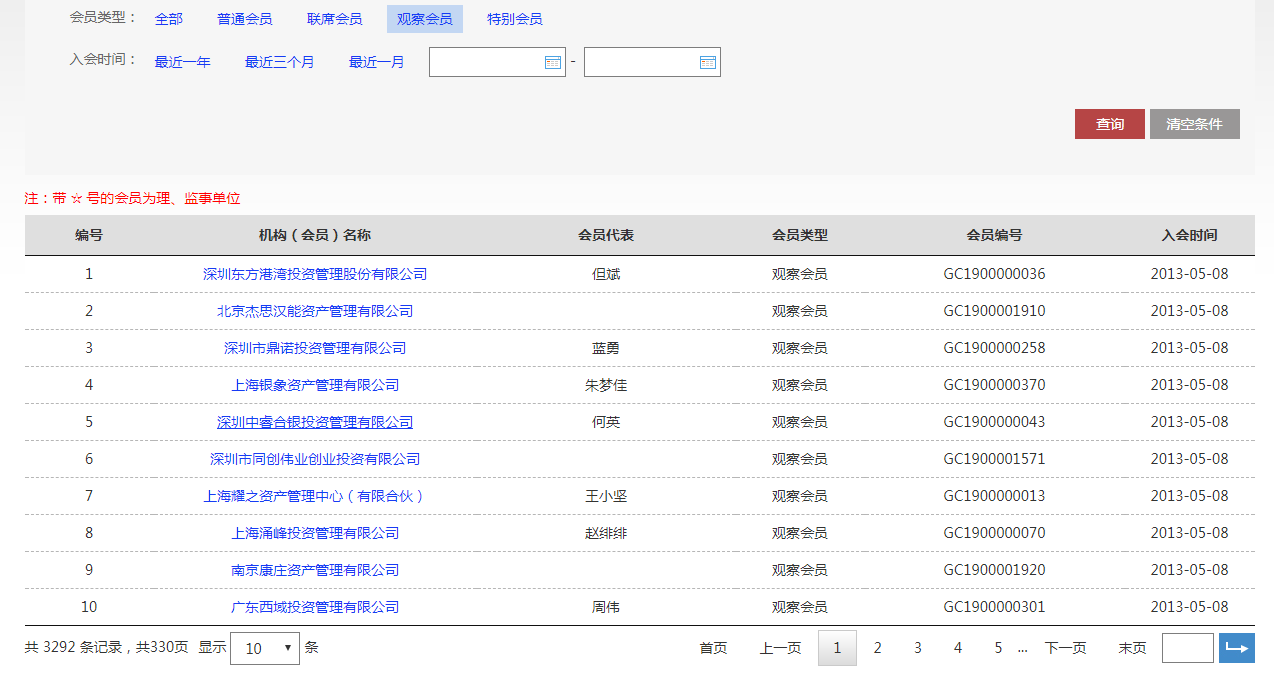Click representative name 赵绯绯
1274x674 pixels.
coord(606,533)
